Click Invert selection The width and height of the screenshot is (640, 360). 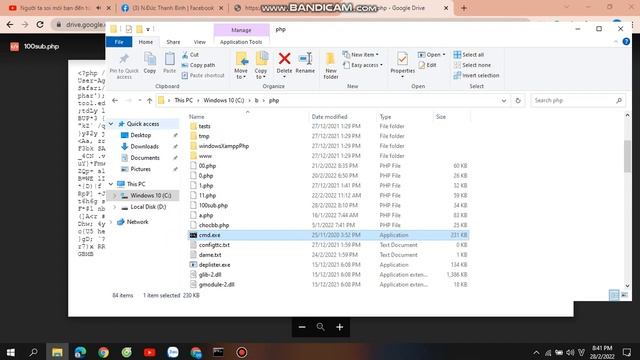476,76
